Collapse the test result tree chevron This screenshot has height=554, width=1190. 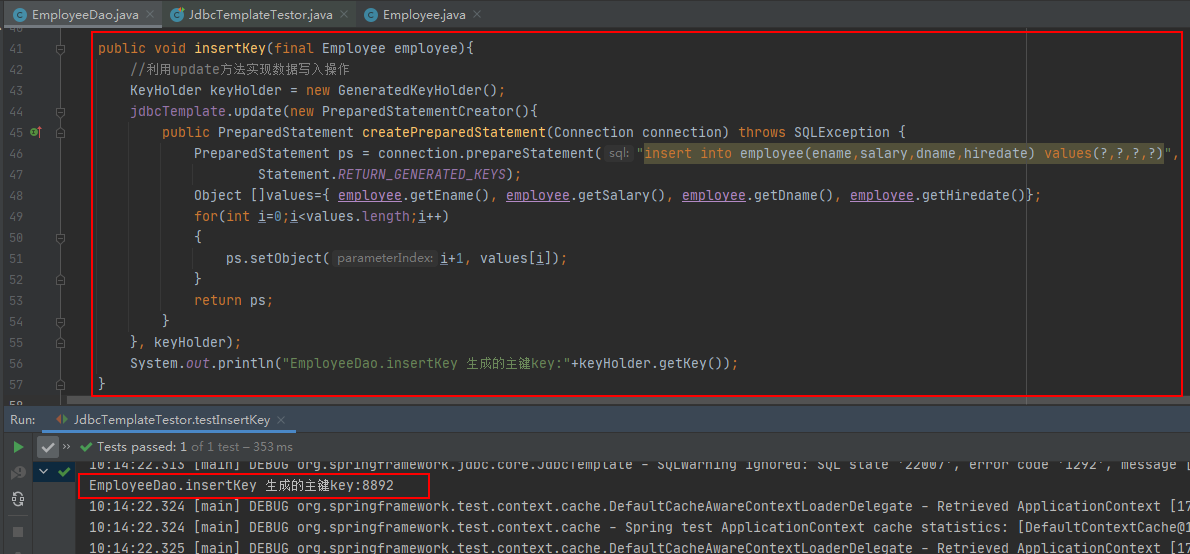45,471
